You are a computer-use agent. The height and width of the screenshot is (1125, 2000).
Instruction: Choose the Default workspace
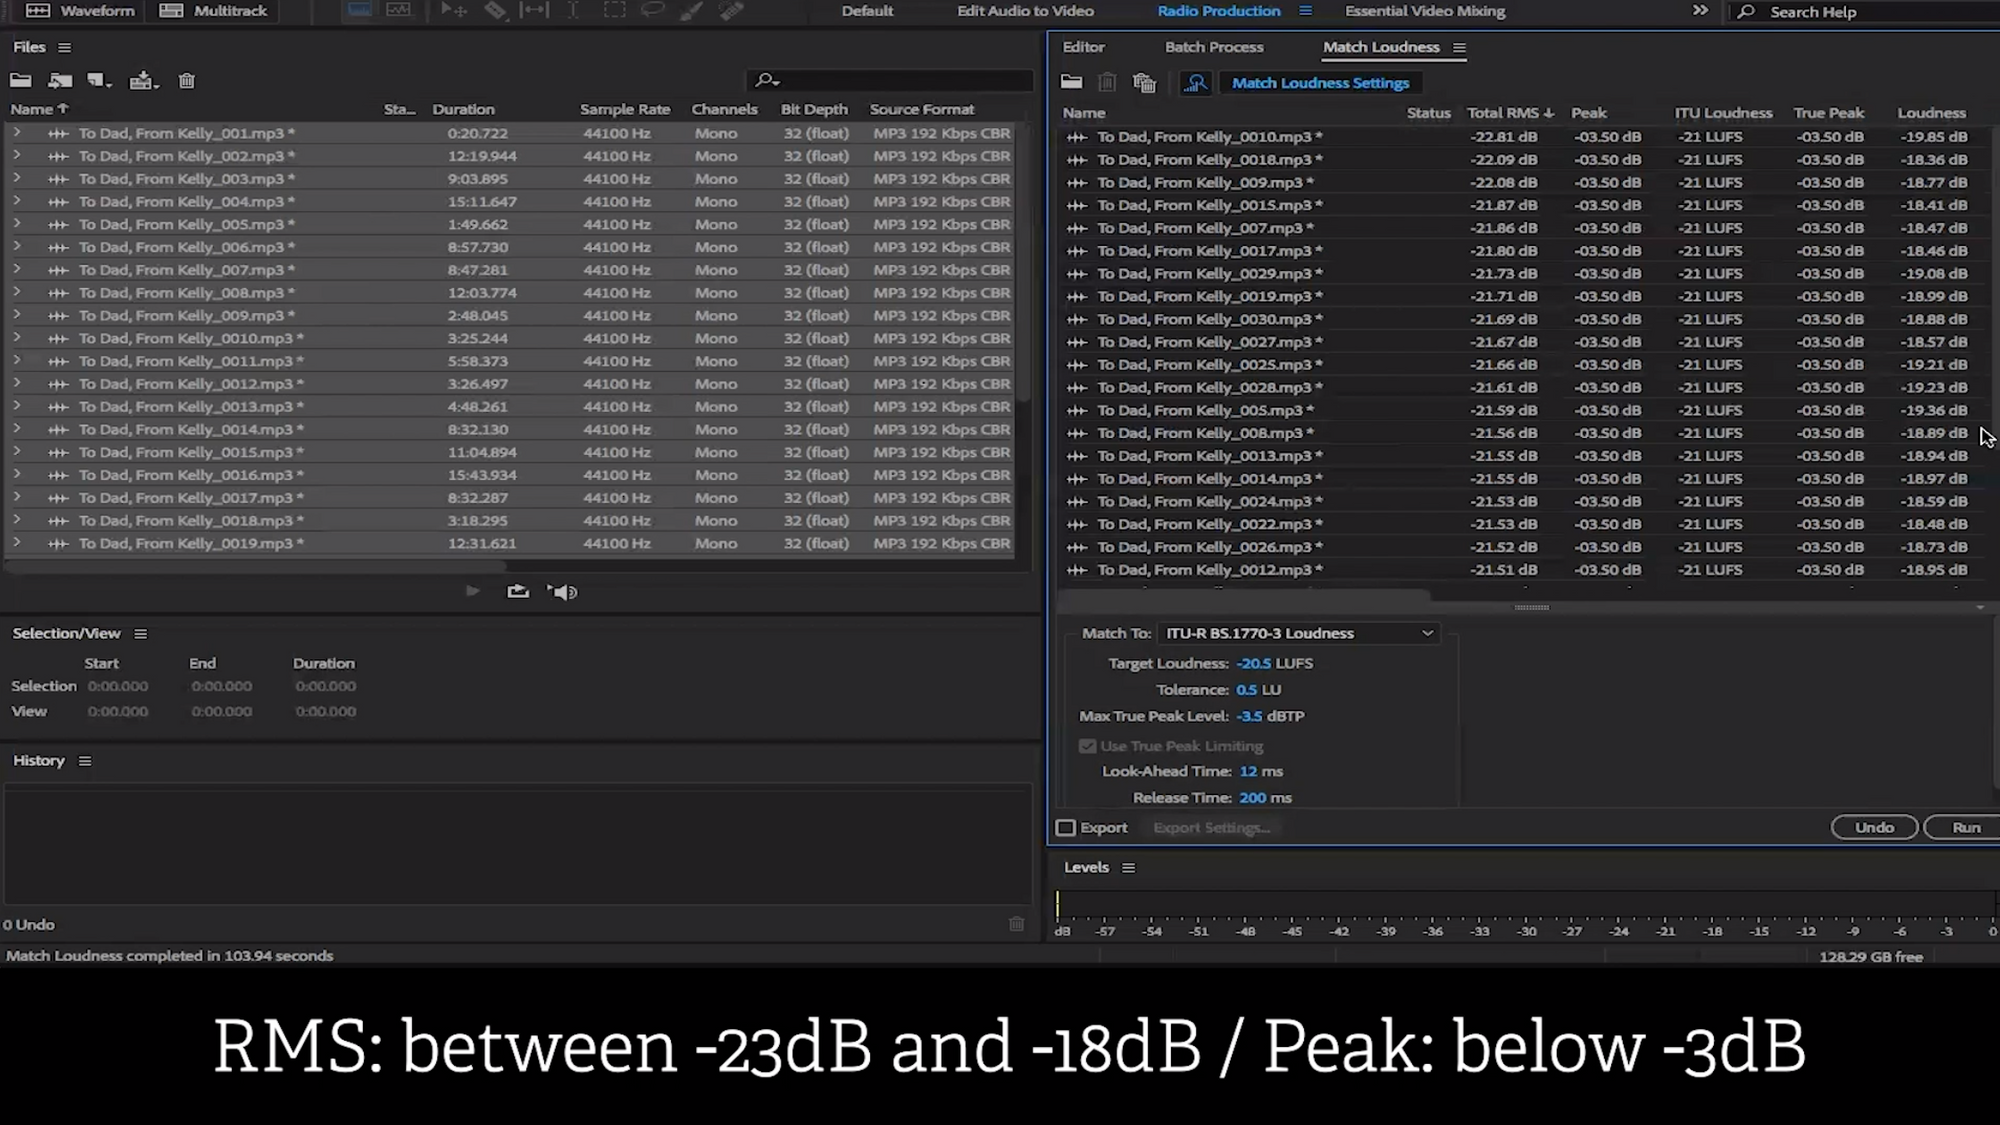pyautogui.click(x=867, y=11)
